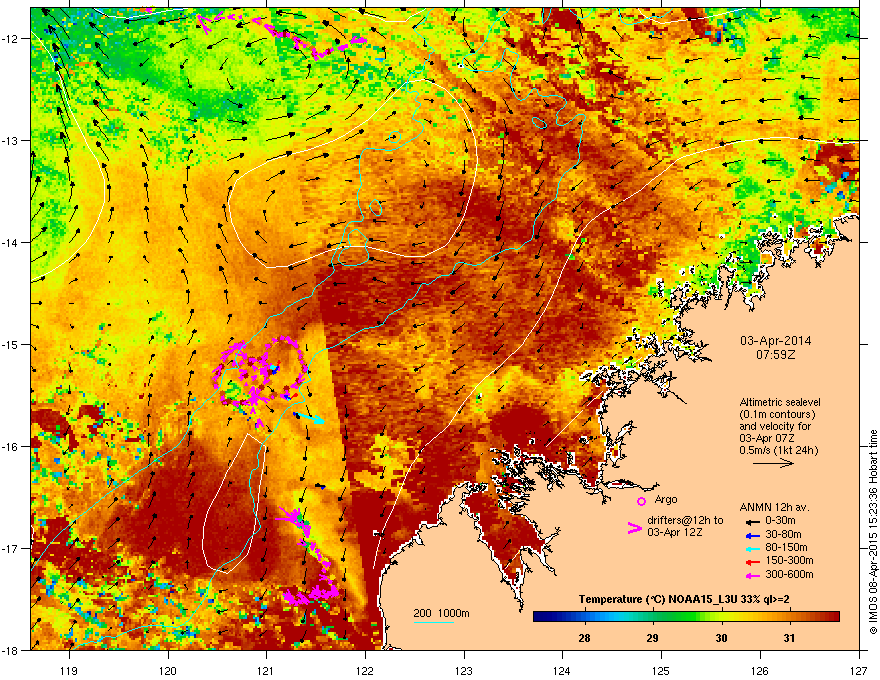Click the blue 30-80m arrow legend marker
This screenshot has width=880, height=680.
[x=753, y=535]
